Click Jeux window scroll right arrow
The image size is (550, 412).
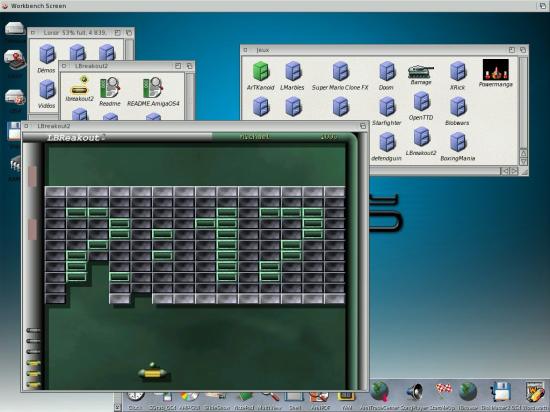(x=514, y=171)
